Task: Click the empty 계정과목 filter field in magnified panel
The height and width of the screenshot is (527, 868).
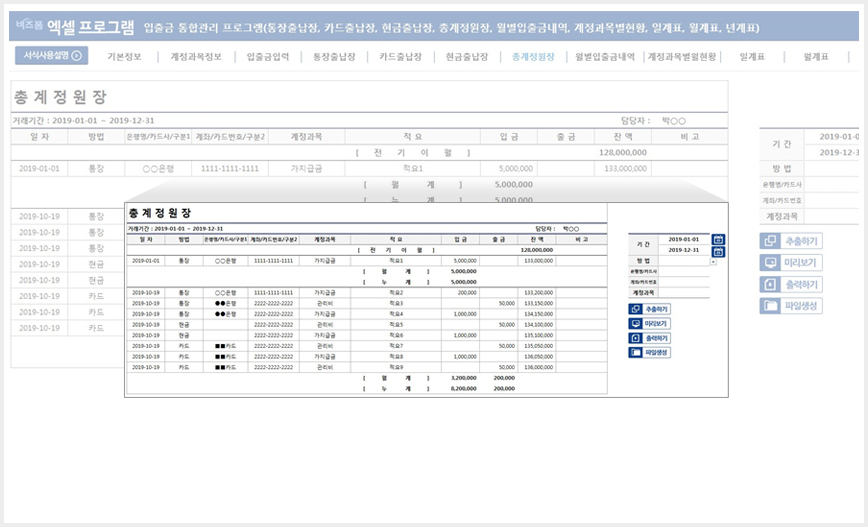Action: 684,292
